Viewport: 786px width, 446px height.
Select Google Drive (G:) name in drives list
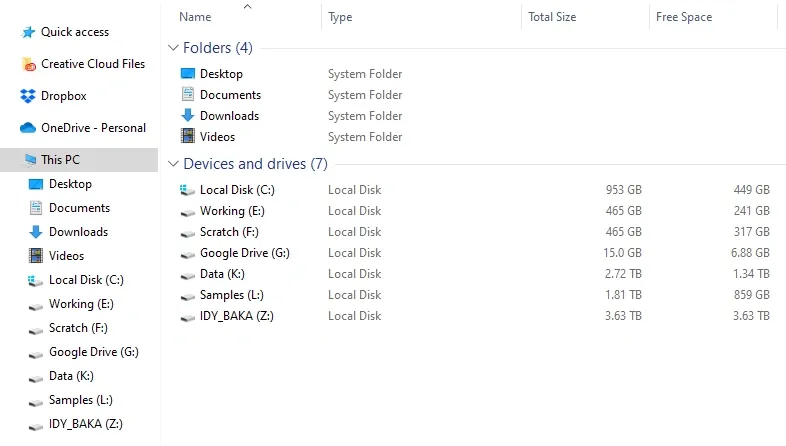(x=245, y=253)
